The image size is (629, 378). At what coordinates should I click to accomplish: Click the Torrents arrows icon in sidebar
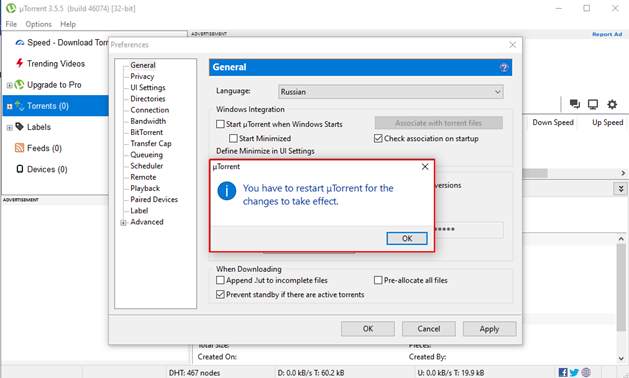pyautogui.click(x=19, y=106)
